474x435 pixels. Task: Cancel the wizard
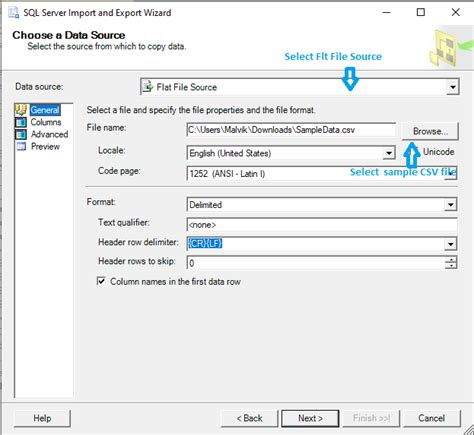click(432, 418)
